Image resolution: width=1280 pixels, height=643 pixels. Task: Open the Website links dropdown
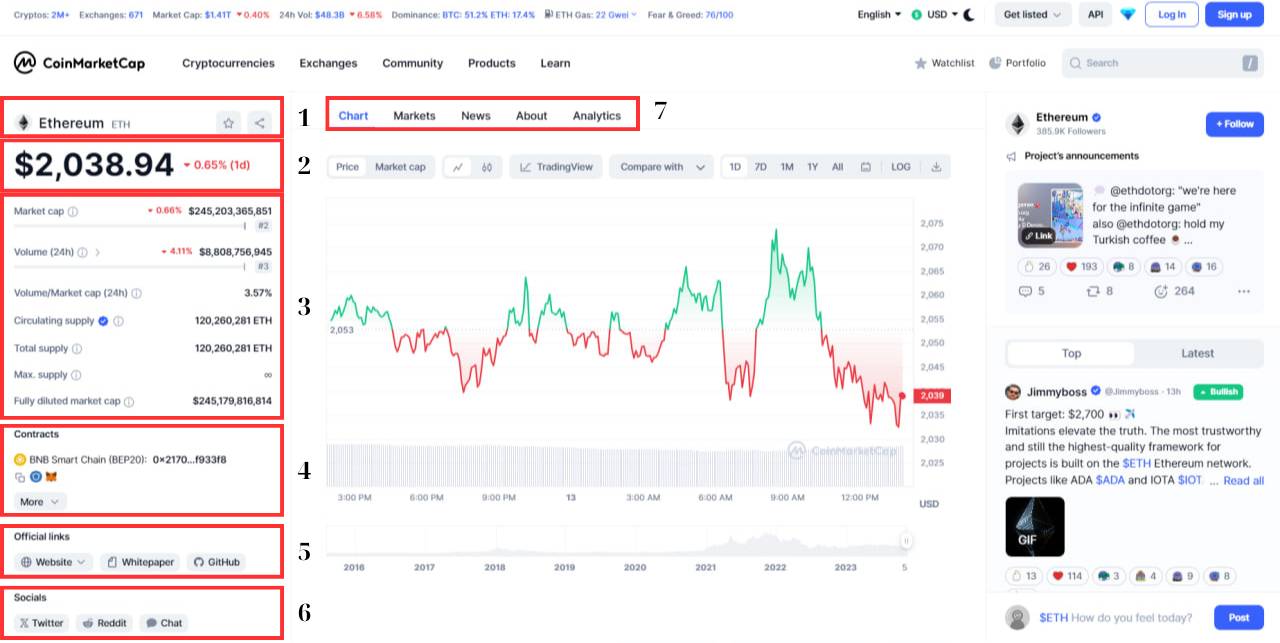coord(54,562)
